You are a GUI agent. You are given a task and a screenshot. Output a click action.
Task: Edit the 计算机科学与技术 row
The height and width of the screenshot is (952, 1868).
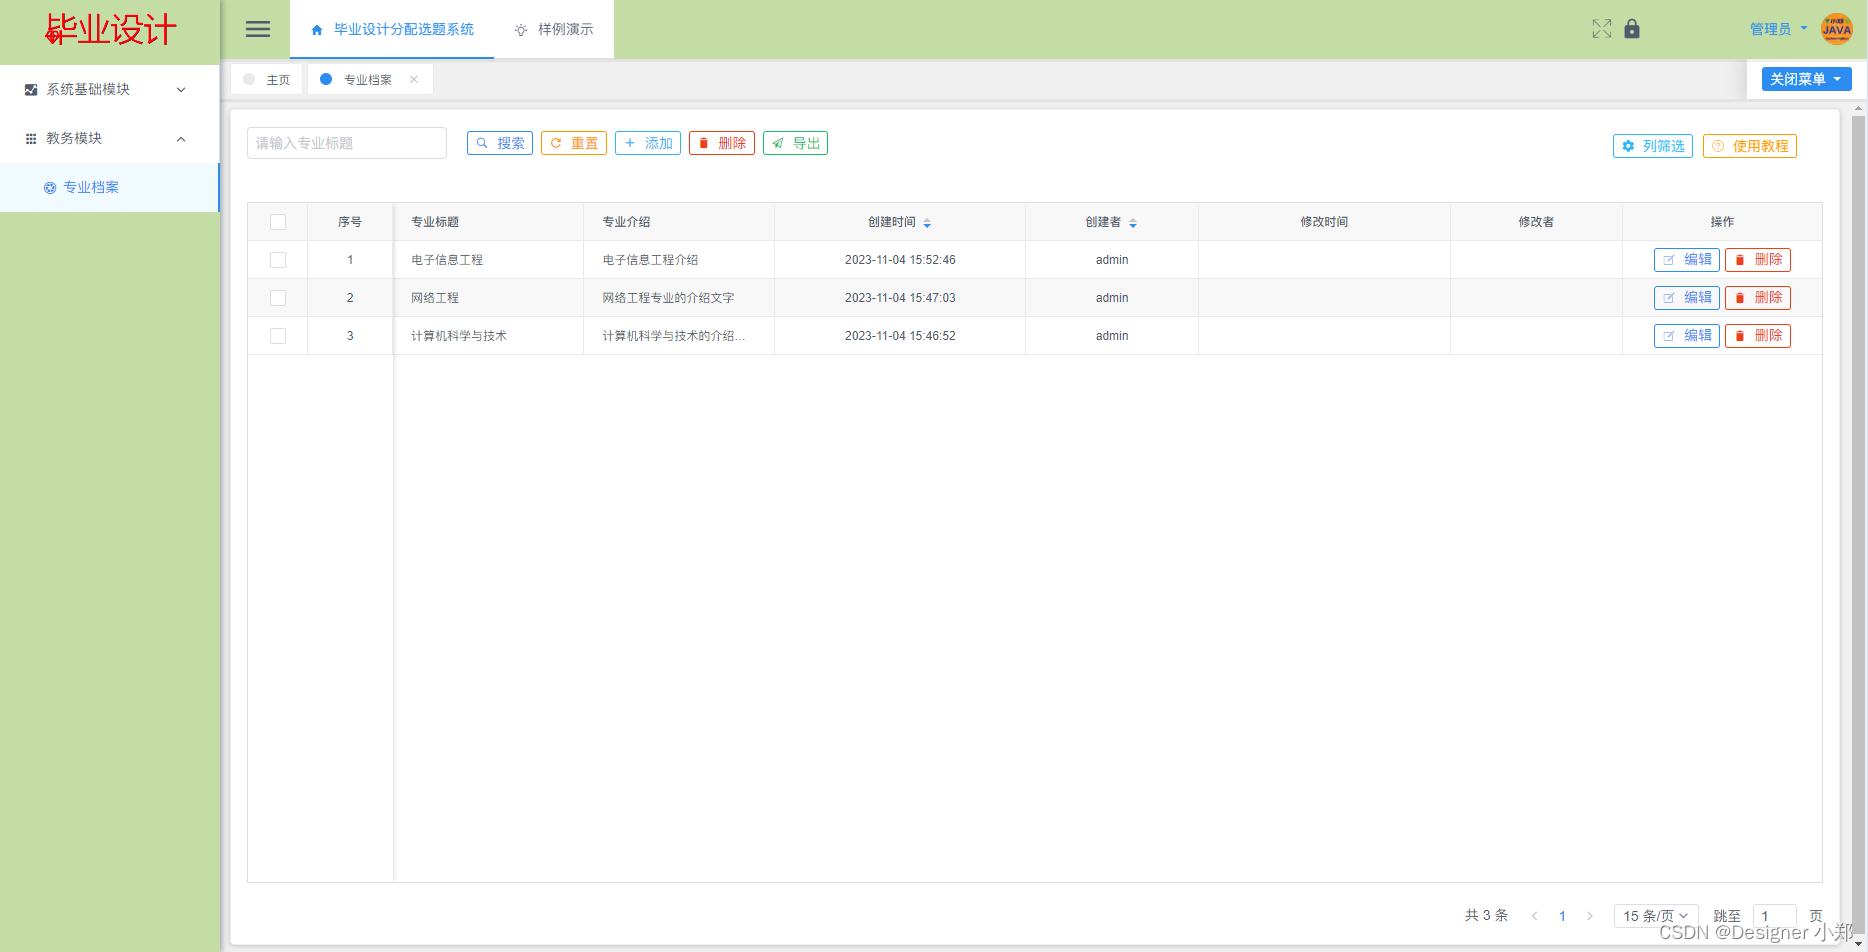[1687, 336]
